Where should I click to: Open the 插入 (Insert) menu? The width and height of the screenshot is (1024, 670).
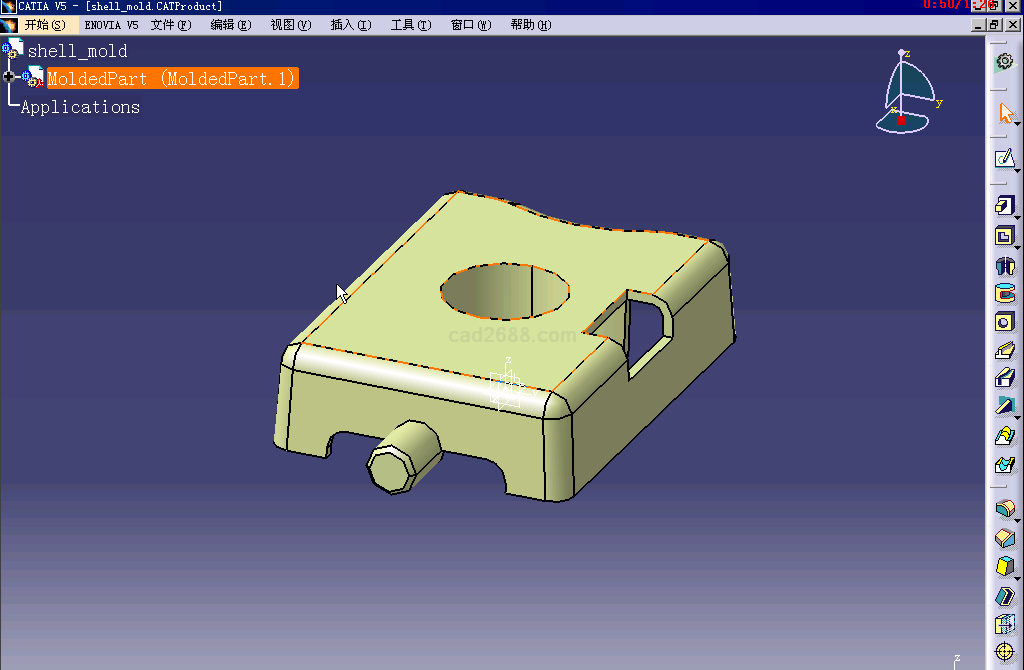[x=350, y=25]
